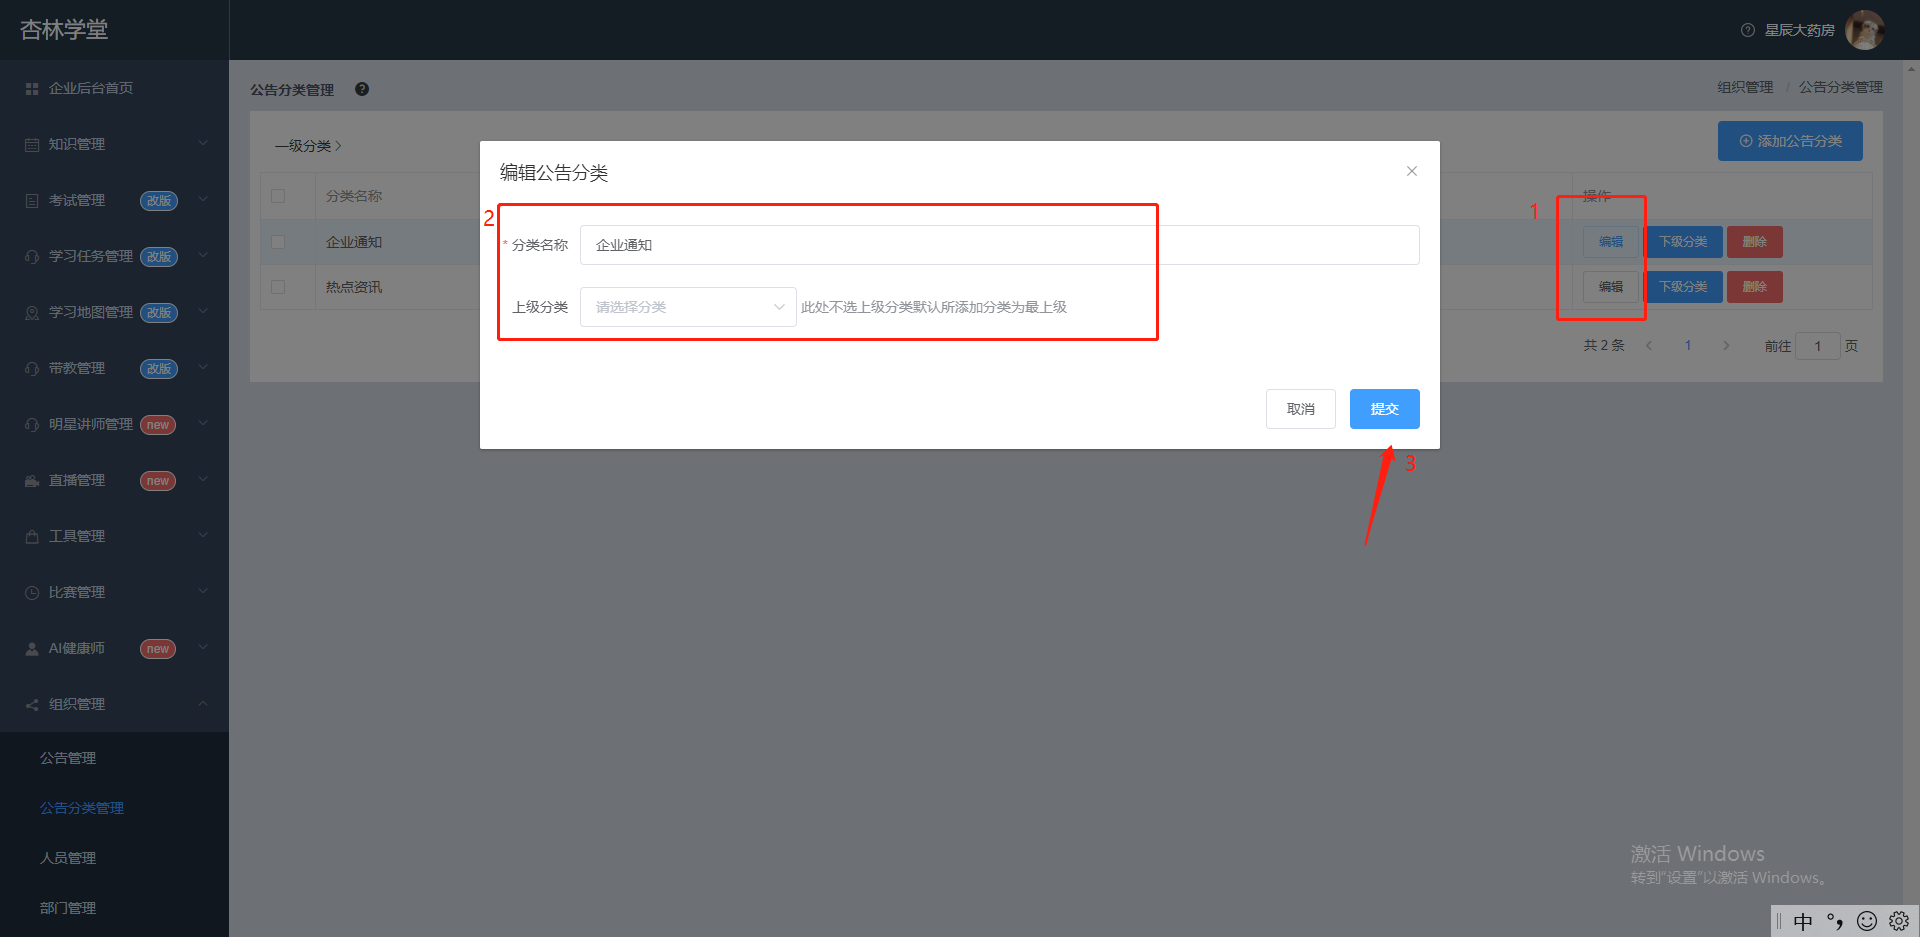Toggle the select-all checkbox in table header
Image resolution: width=1920 pixels, height=937 pixels.
[278, 196]
